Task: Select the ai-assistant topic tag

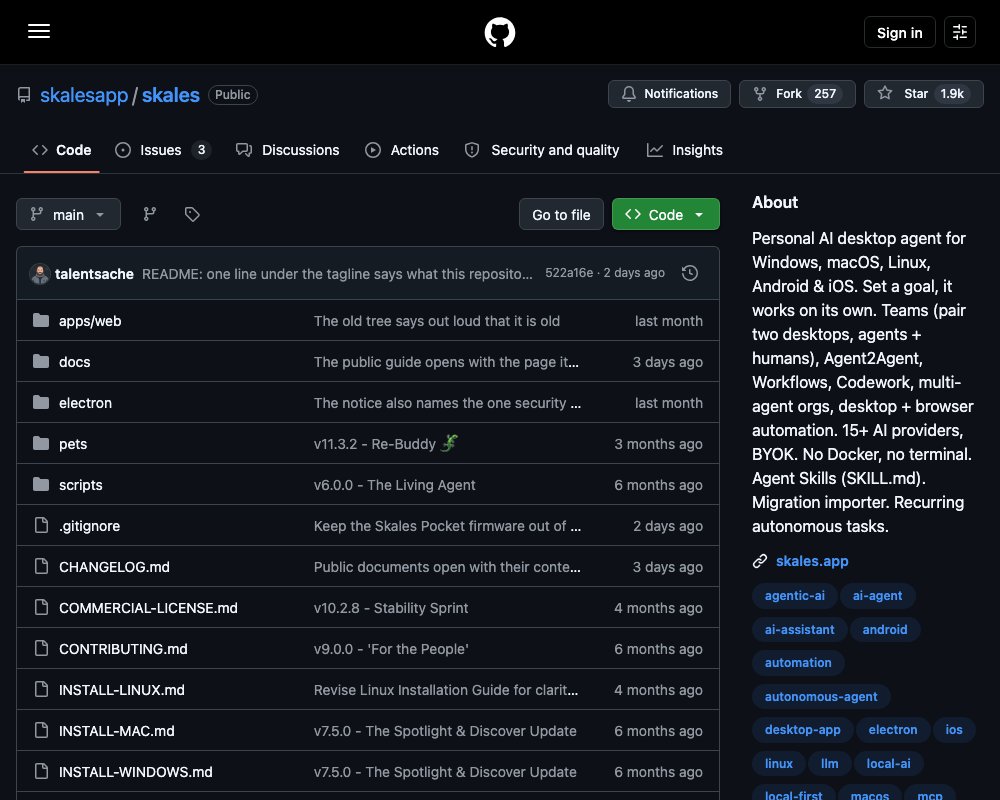Action: click(x=799, y=629)
